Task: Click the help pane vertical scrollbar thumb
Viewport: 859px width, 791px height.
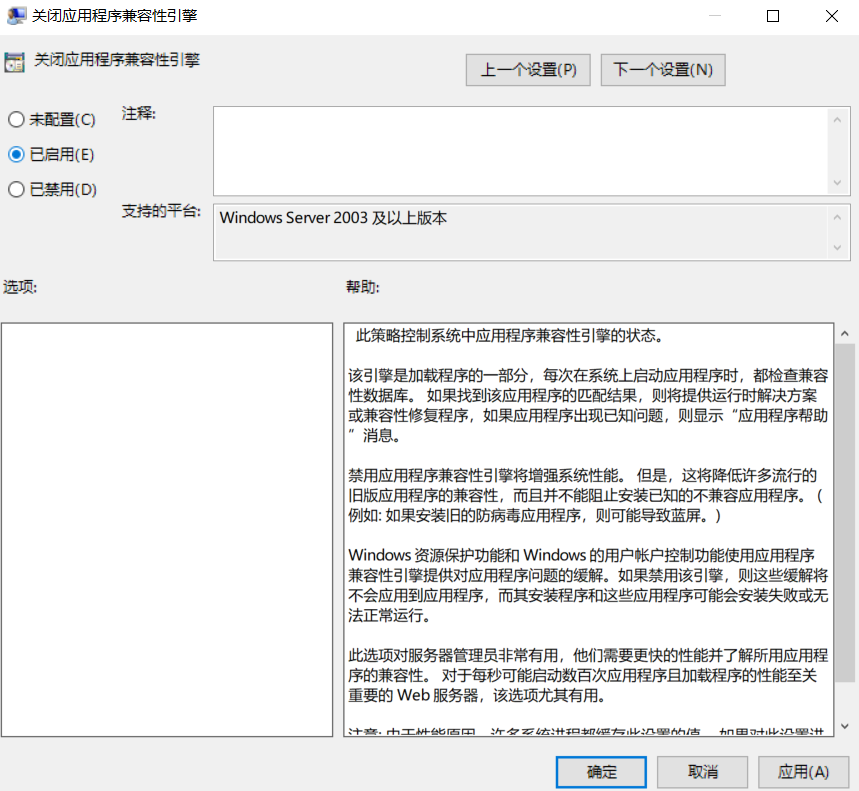Action: [845, 513]
